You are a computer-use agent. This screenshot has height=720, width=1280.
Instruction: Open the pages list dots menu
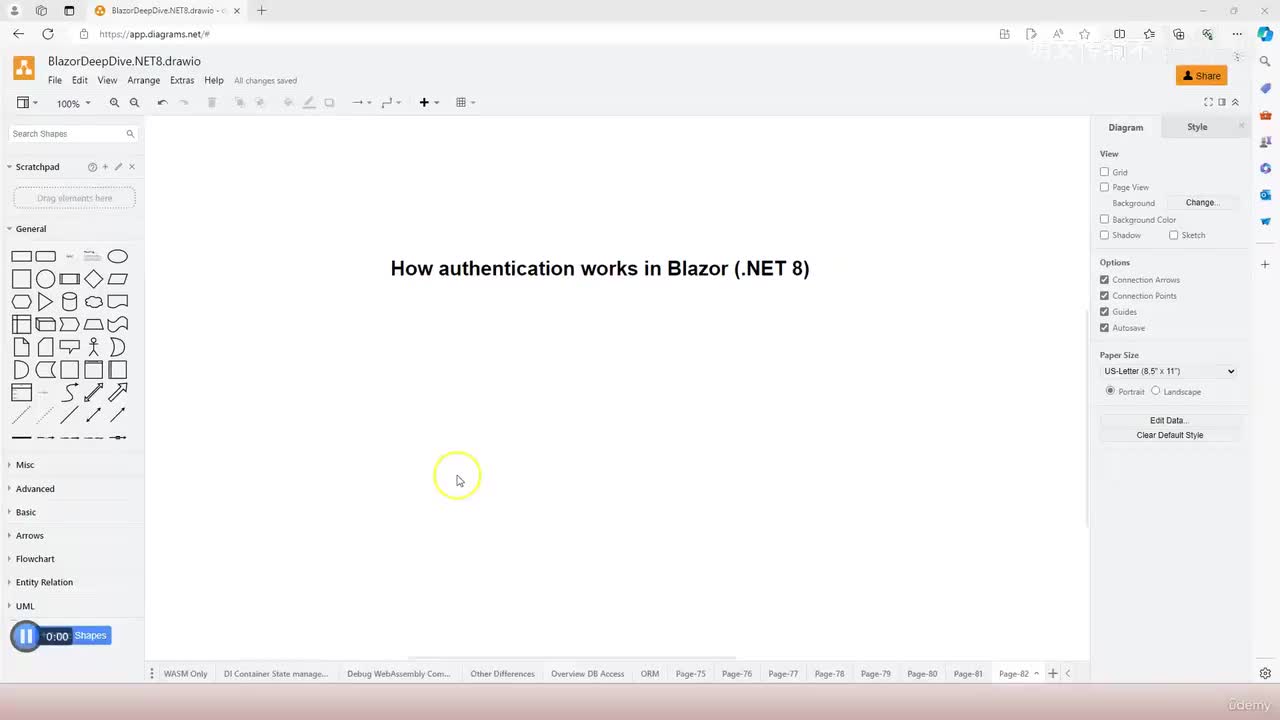coord(152,674)
